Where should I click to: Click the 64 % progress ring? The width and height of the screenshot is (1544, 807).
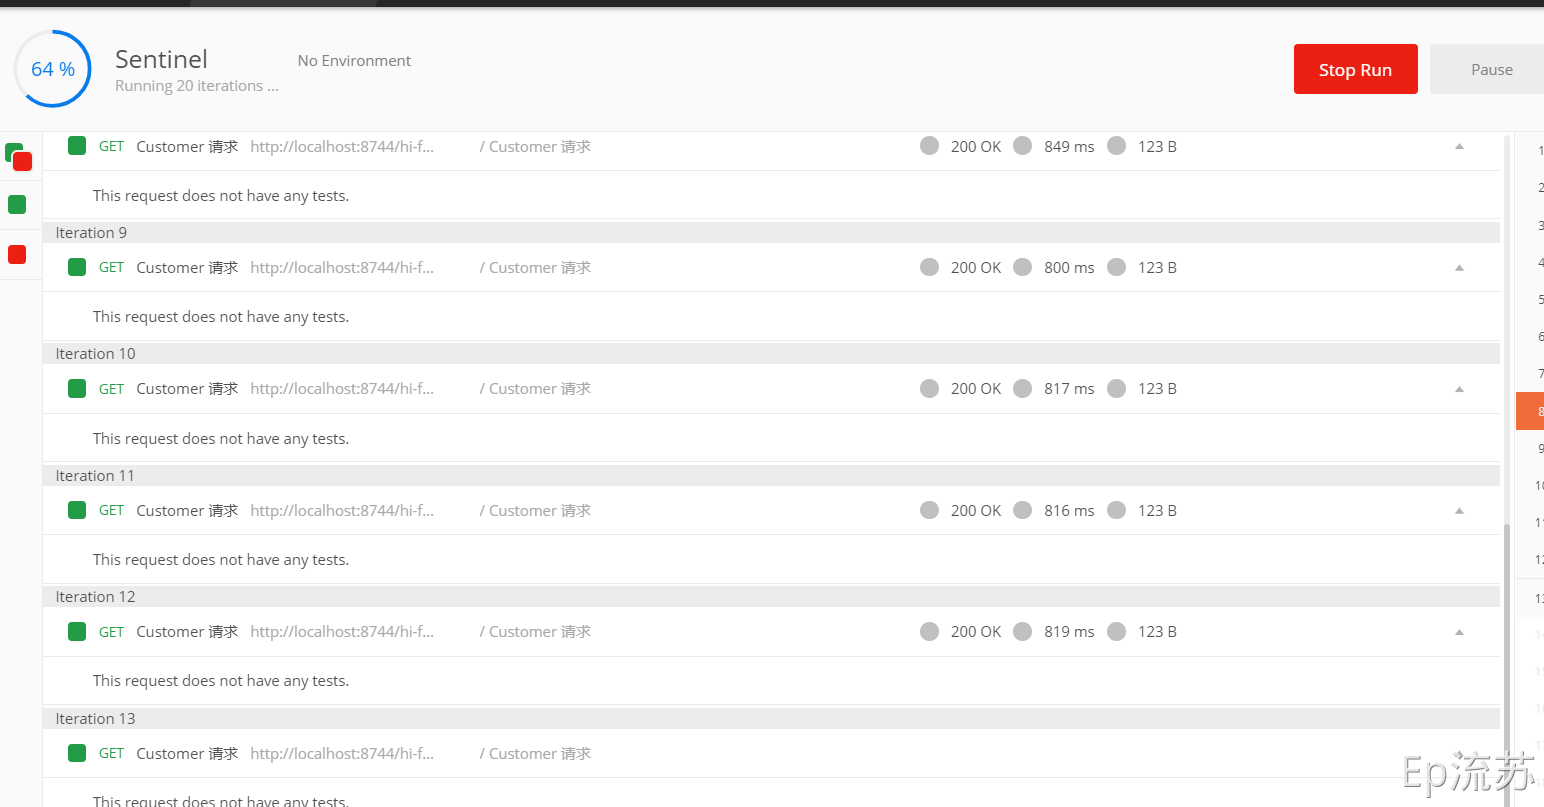tap(53, 69)
